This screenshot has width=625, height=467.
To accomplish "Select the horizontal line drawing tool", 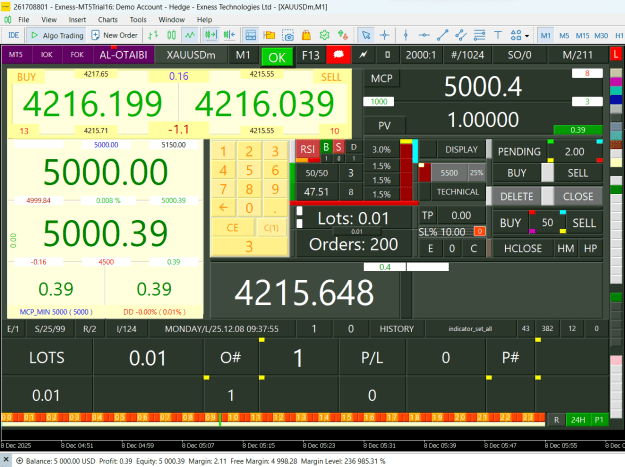I will pyautogui.click(x=424, y=35).
